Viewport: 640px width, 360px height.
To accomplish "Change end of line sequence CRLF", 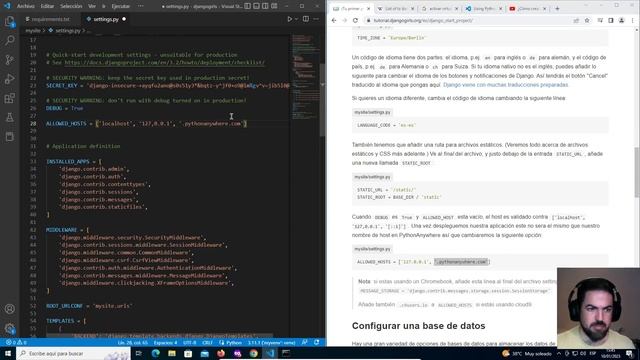I will pos(207,343).
